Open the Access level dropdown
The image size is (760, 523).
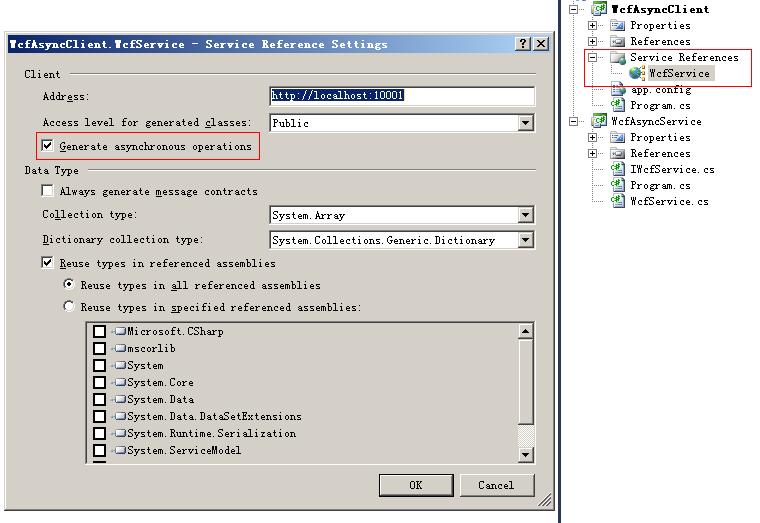pyautogui.click(x=525, y=123)
